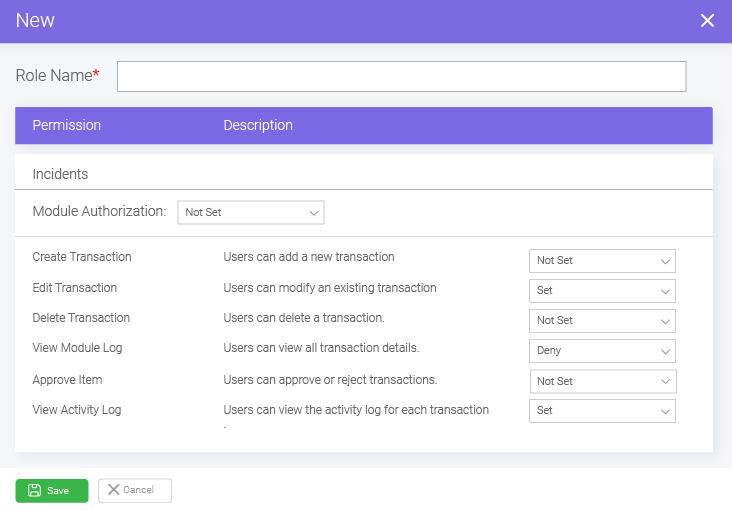Click chevron arrow of Delete Transaction dropdown

(666, 322)
